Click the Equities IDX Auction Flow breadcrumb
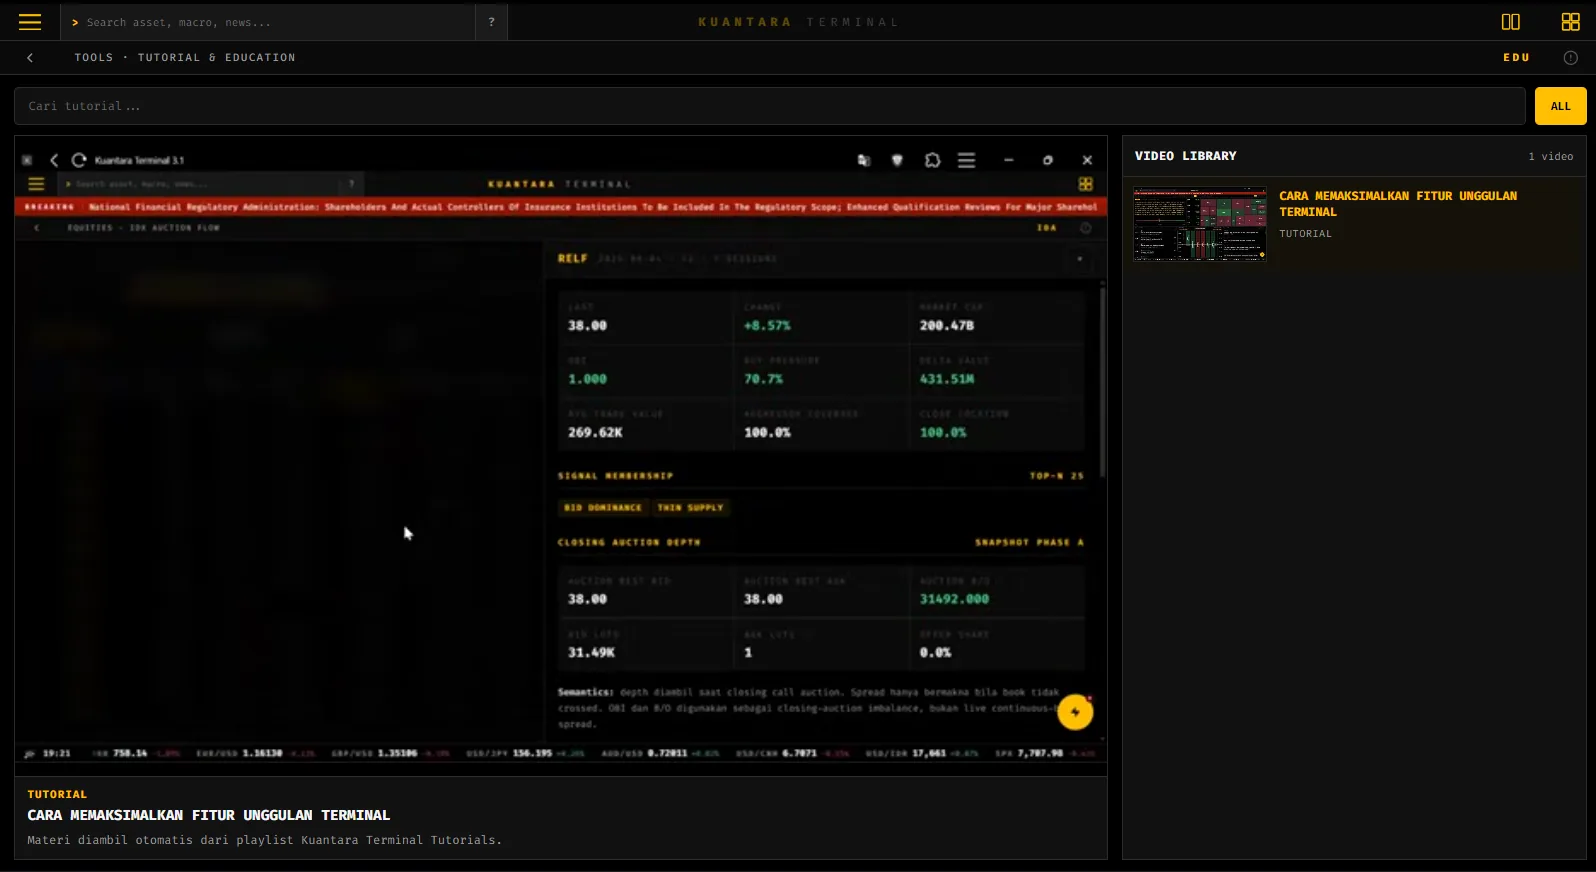 pyautogui.click(x=143, y=228)
